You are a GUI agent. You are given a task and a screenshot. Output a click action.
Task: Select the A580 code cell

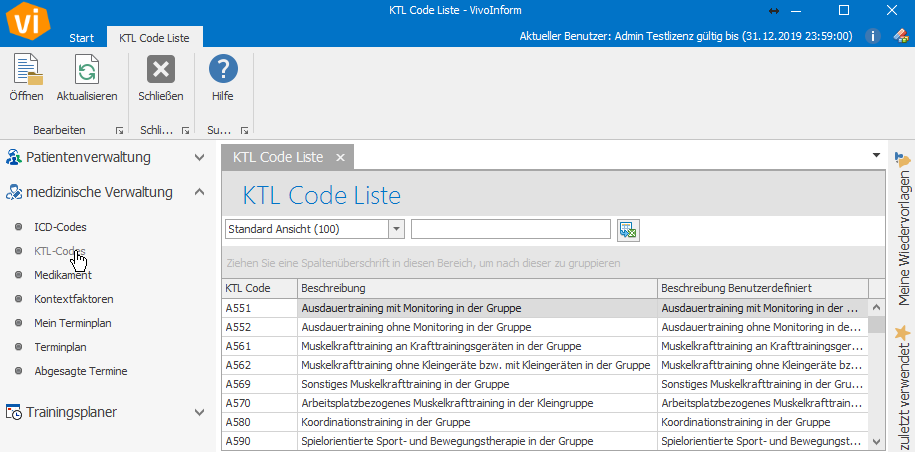pos(259,422)
